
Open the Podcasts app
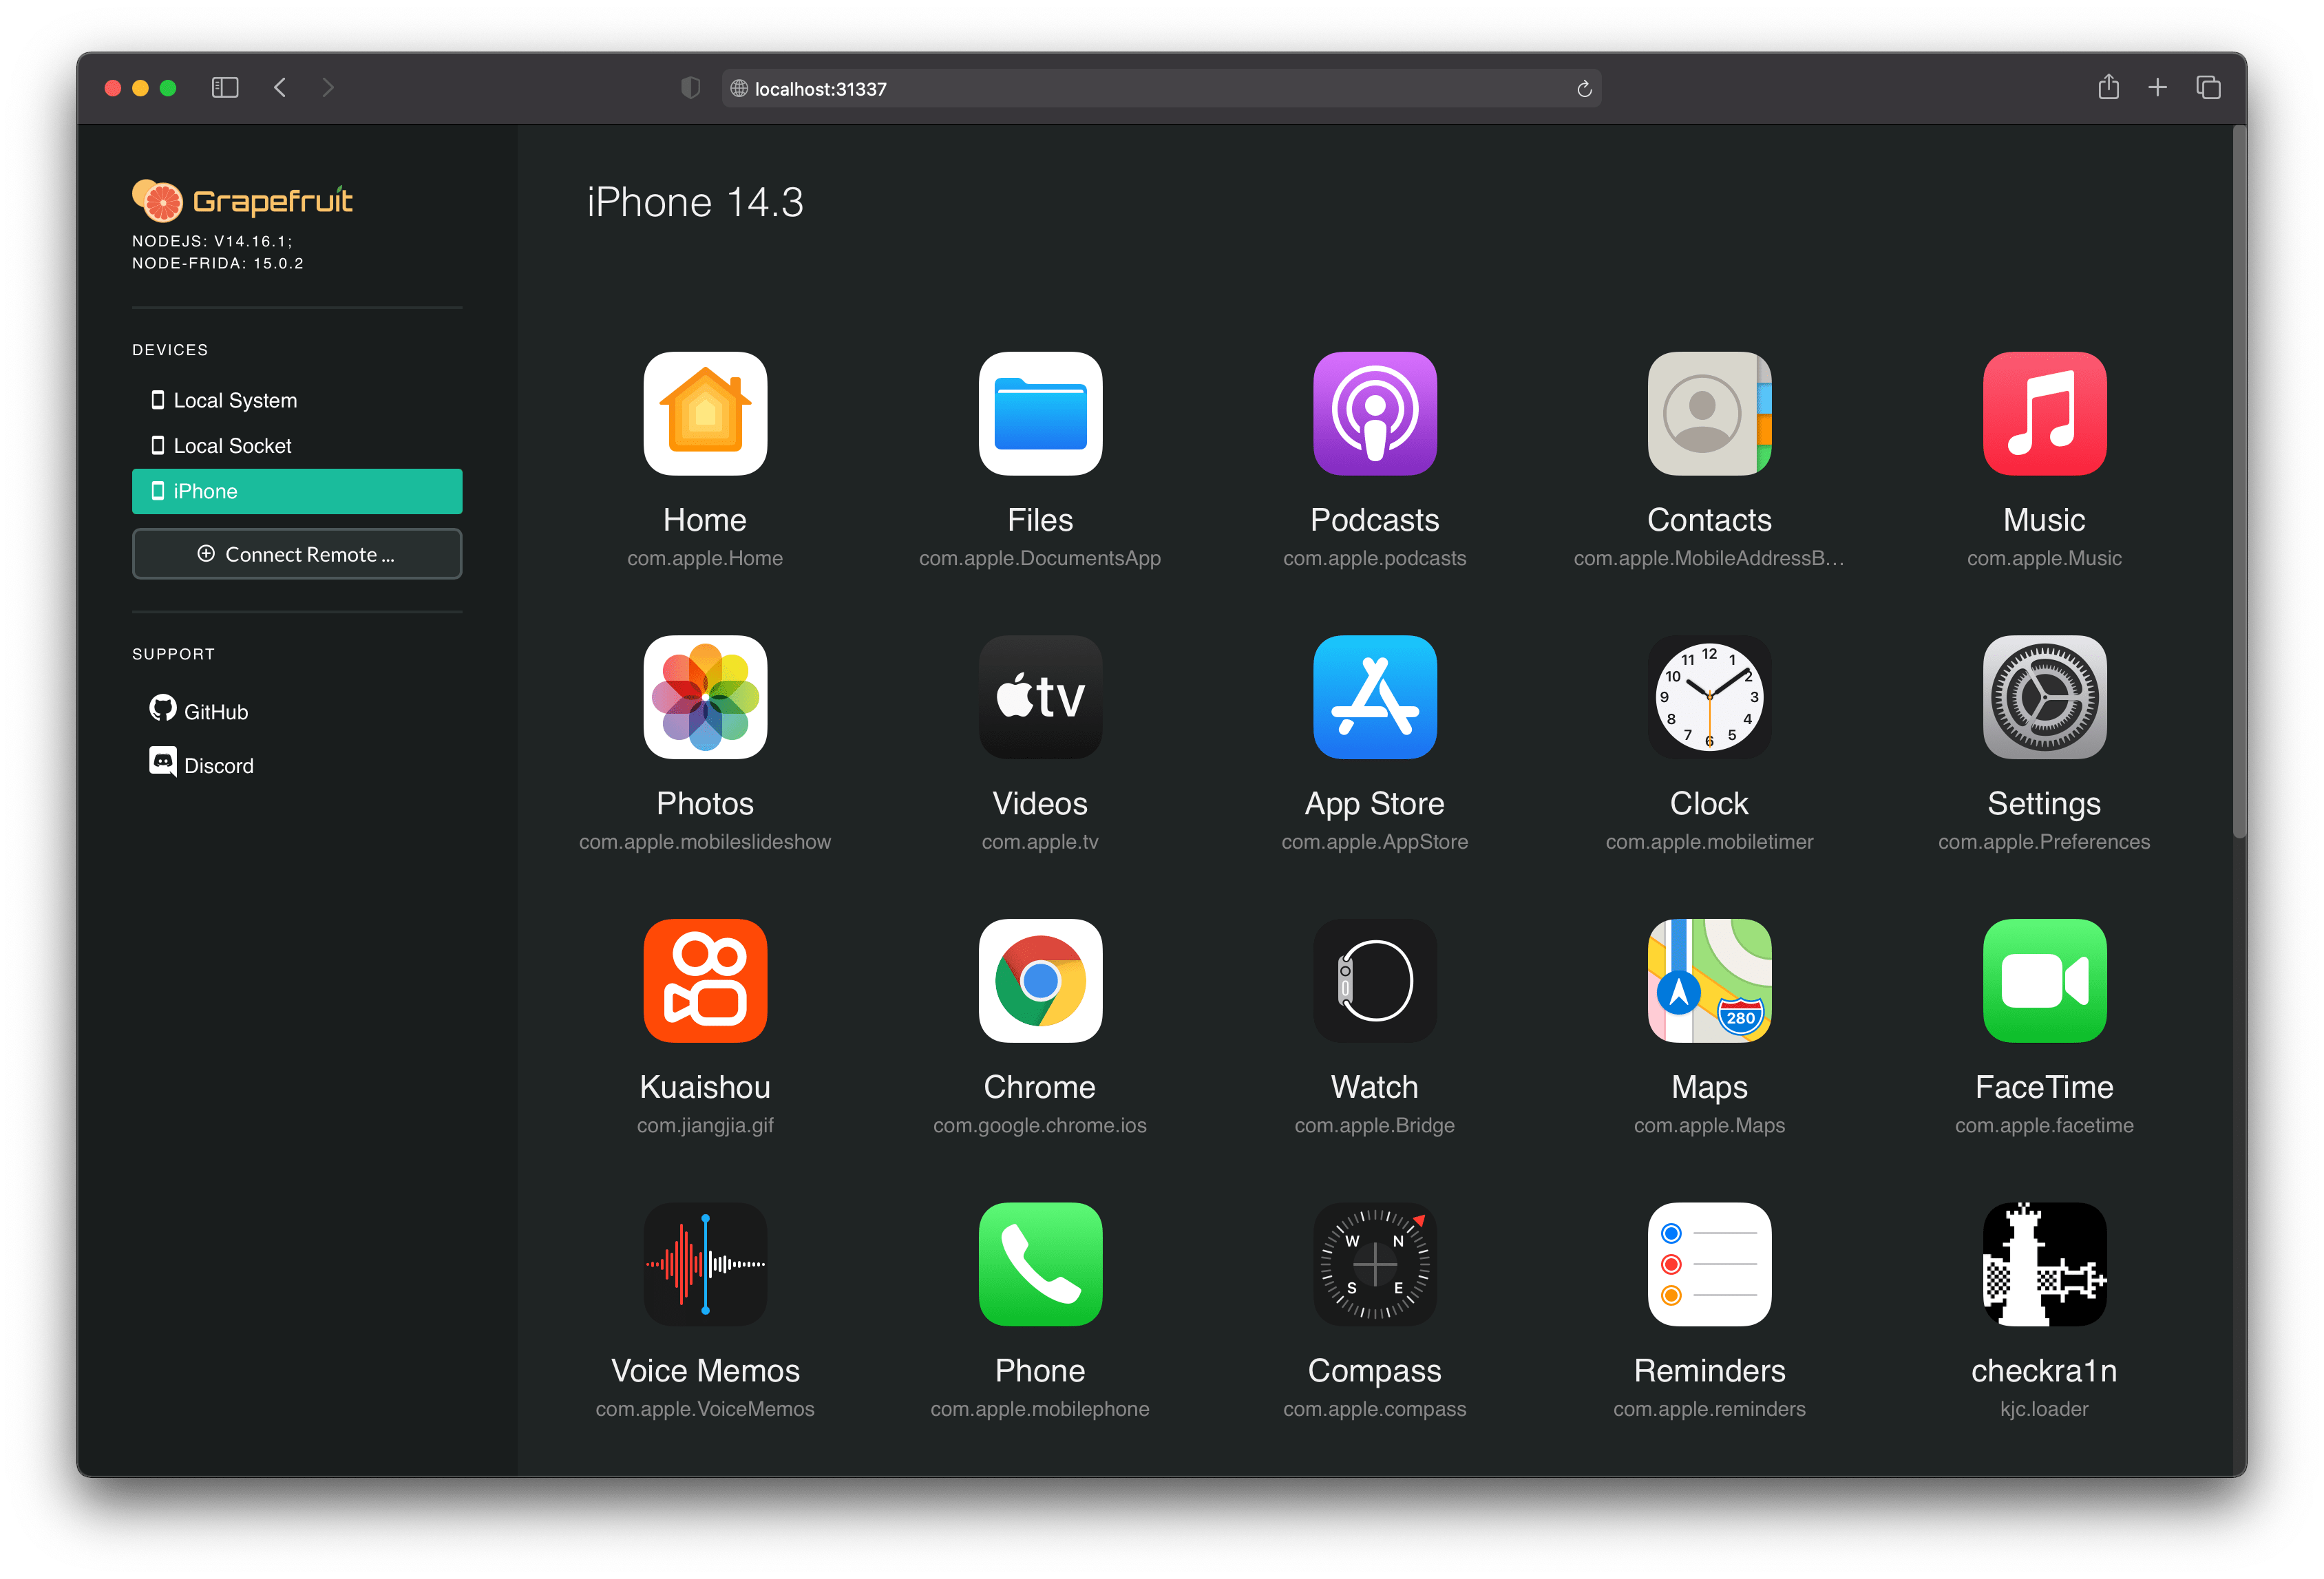(1374, 413)
